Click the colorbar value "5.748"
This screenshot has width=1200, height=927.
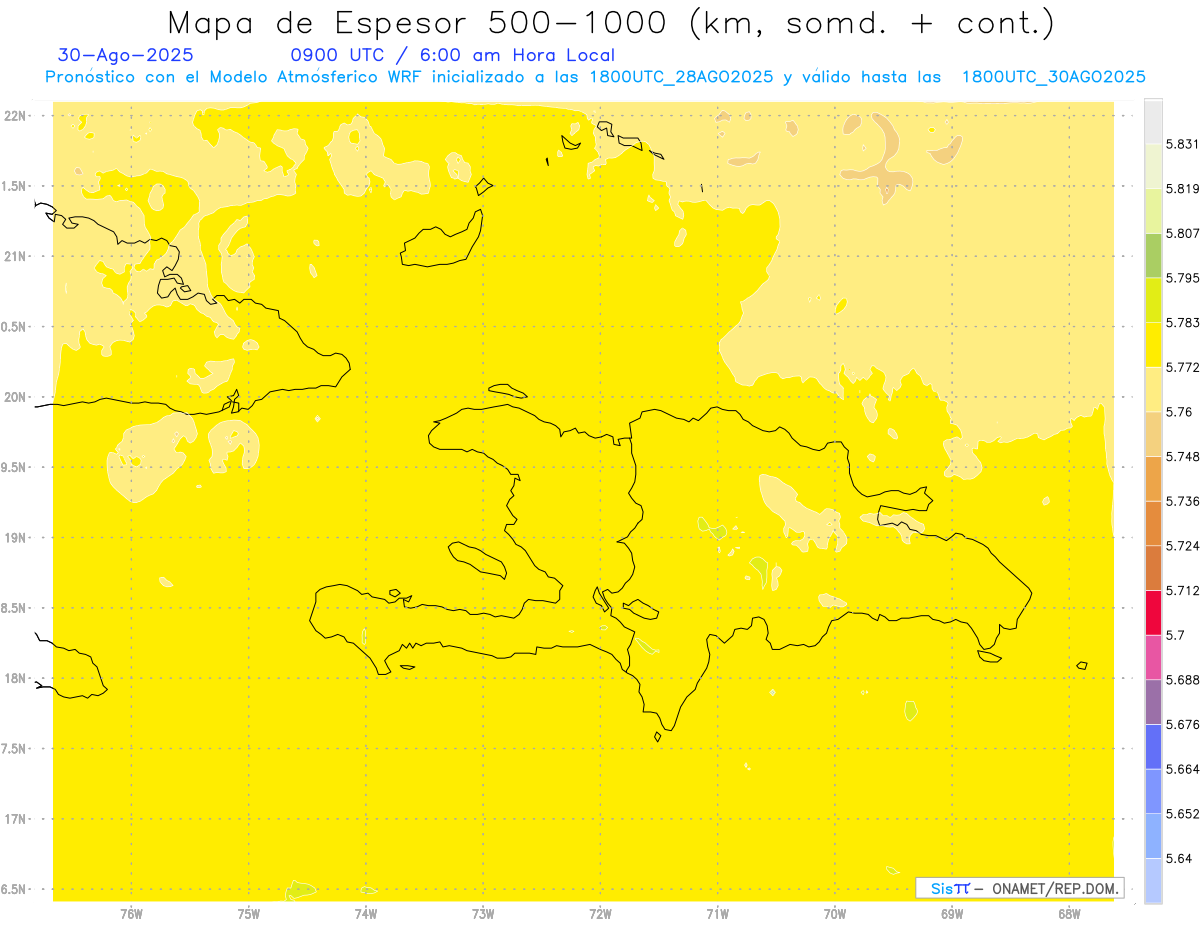click(x=1182, y=456)
